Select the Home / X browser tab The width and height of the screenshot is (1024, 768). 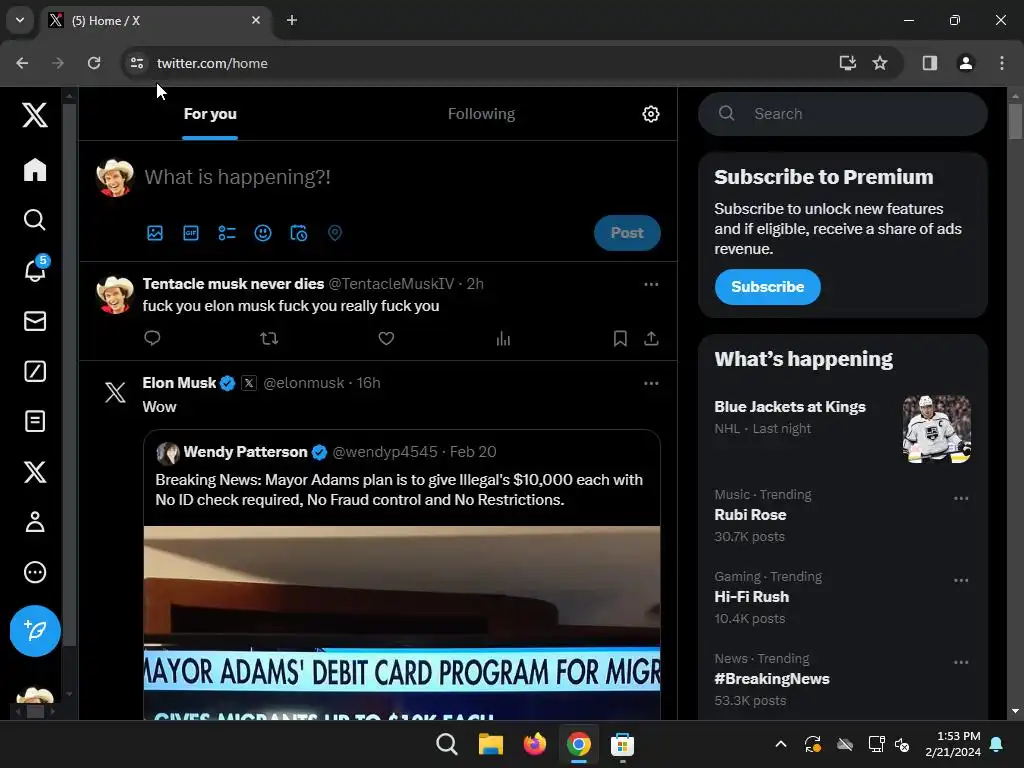pyautogui.click(x=157, y=21)
